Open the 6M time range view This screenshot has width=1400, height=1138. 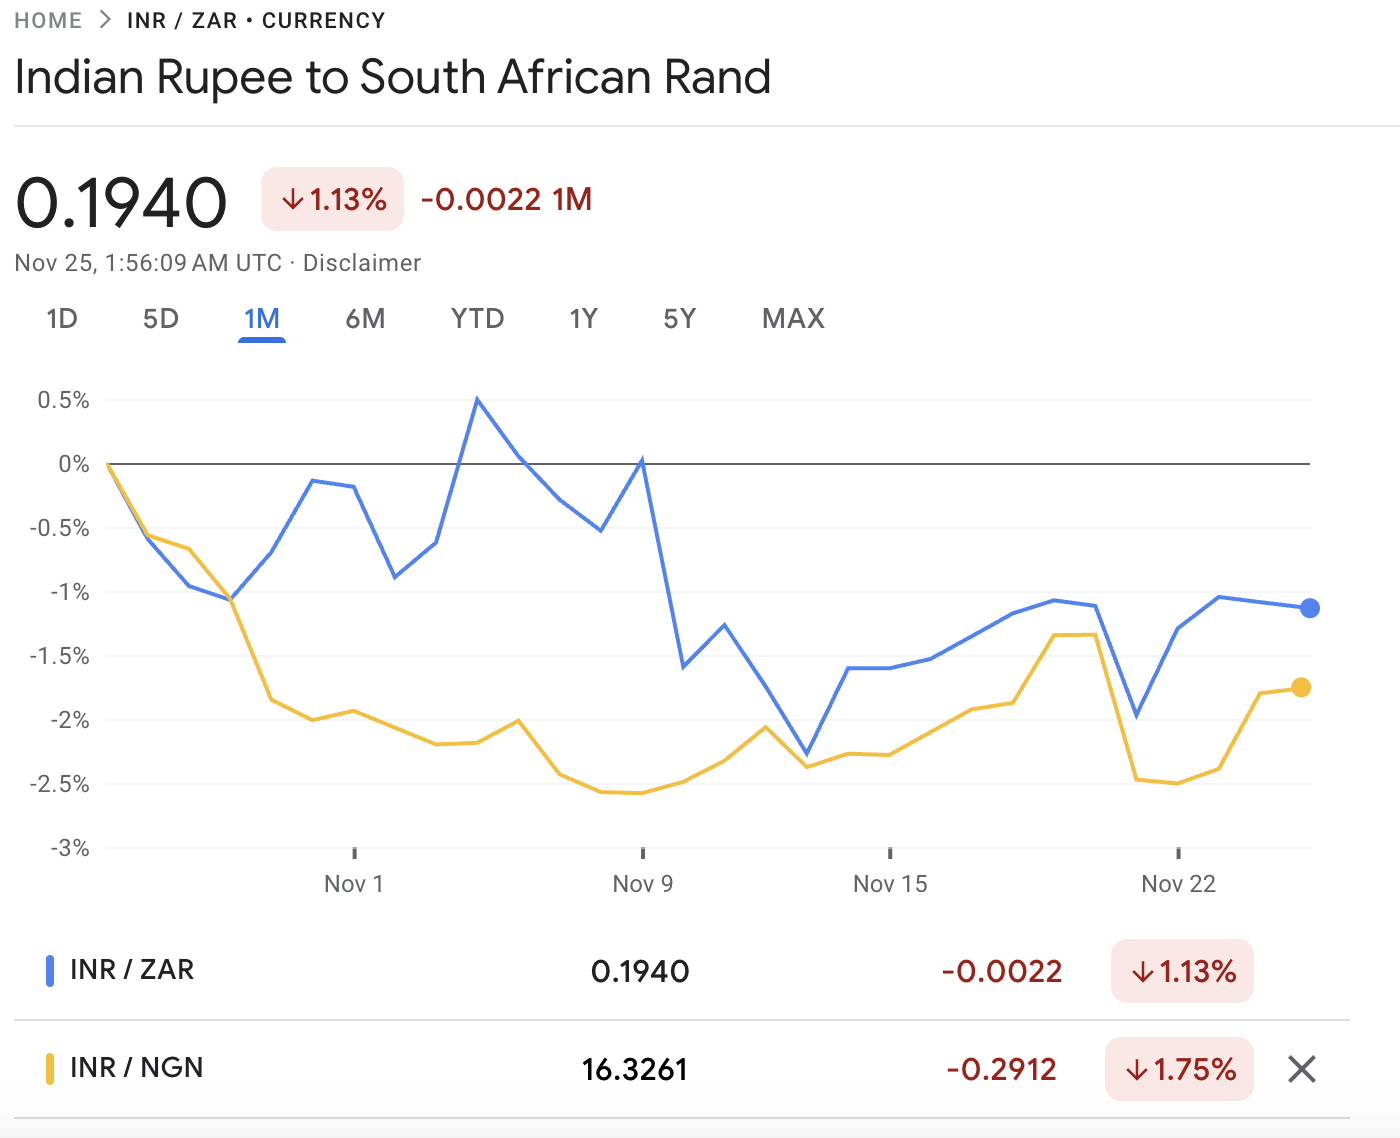pyautogui.click(x=366, y=318)
